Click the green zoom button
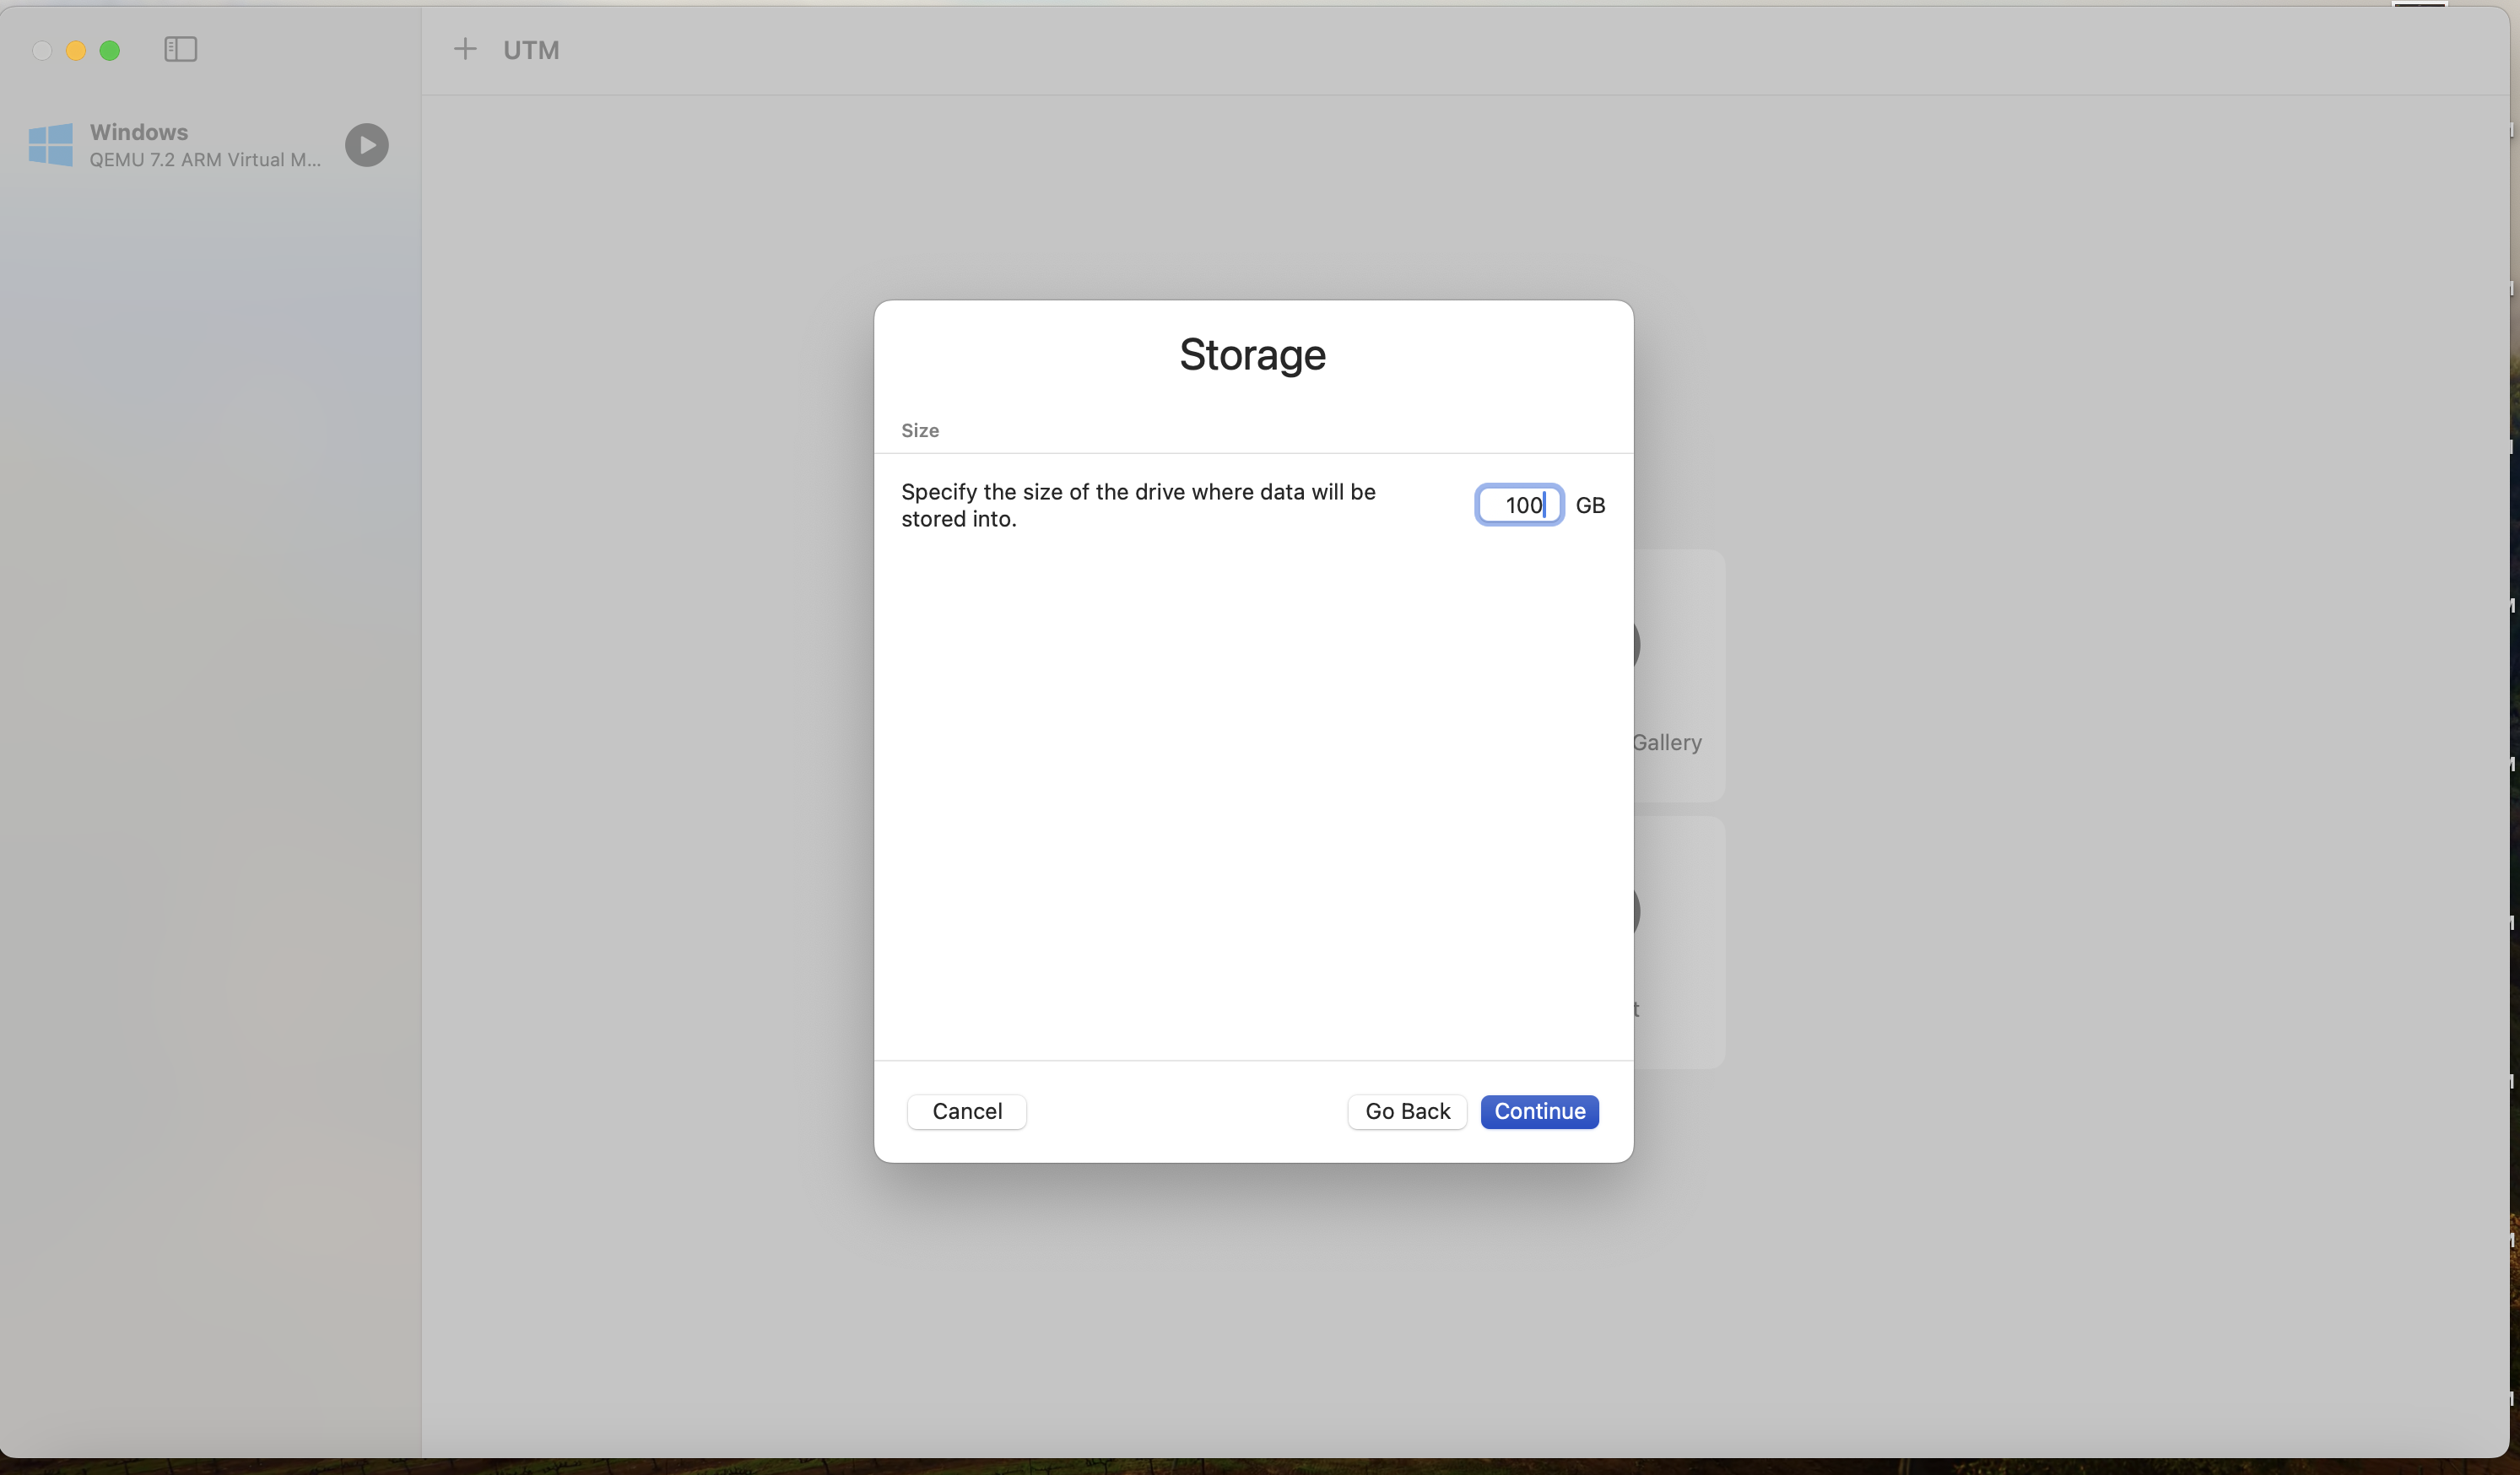The image size is (2520, 1475). 111,49
